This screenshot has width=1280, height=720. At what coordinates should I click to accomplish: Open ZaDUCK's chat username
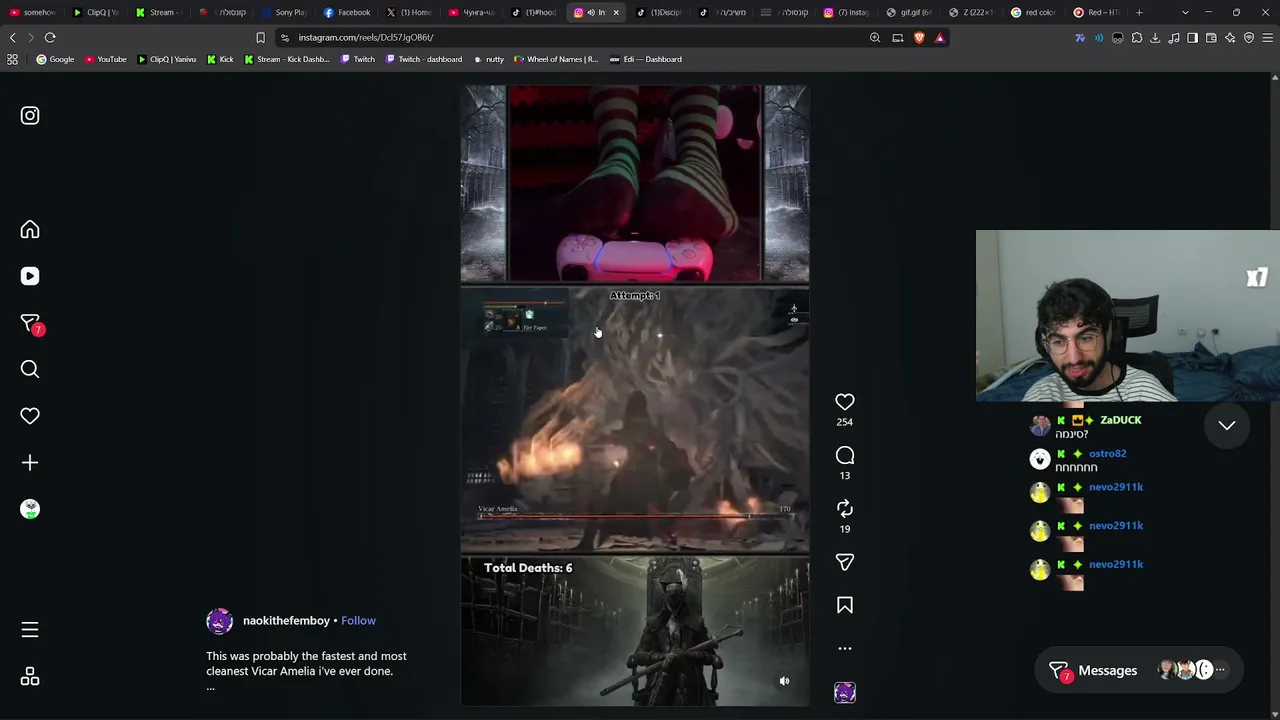(x=1120, y=421)
